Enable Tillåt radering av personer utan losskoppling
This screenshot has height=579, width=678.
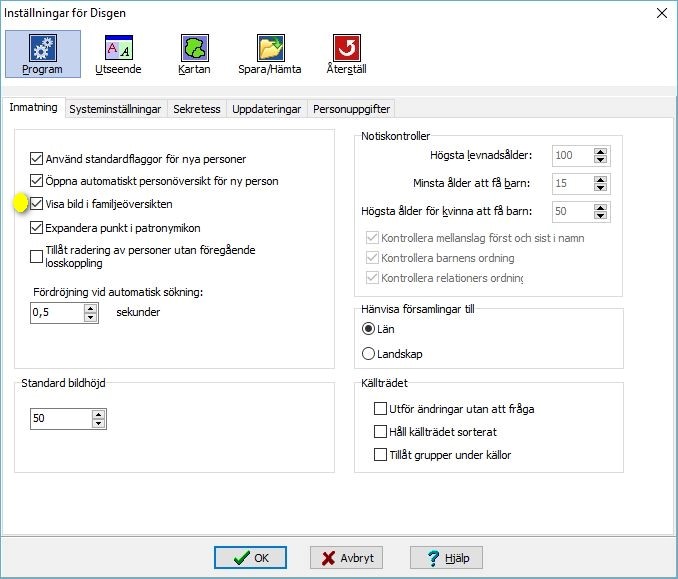click(36, 256)
